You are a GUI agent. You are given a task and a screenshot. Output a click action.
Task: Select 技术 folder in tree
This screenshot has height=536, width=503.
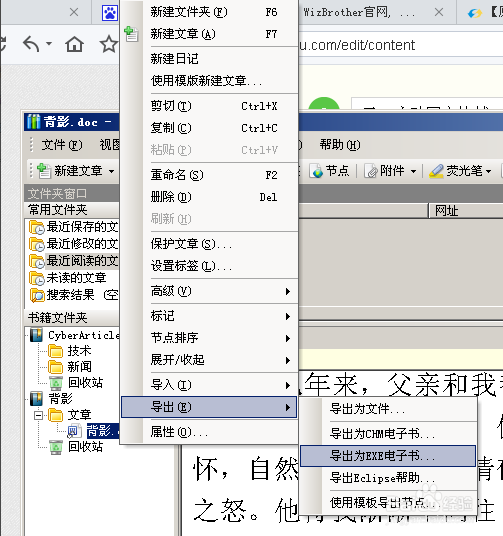[x=70, y=351]
